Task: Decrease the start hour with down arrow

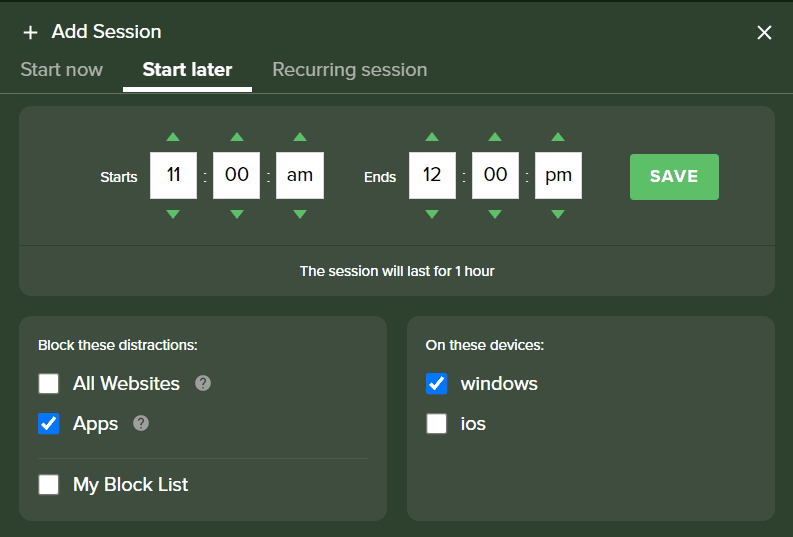Action: pos(173,214)
